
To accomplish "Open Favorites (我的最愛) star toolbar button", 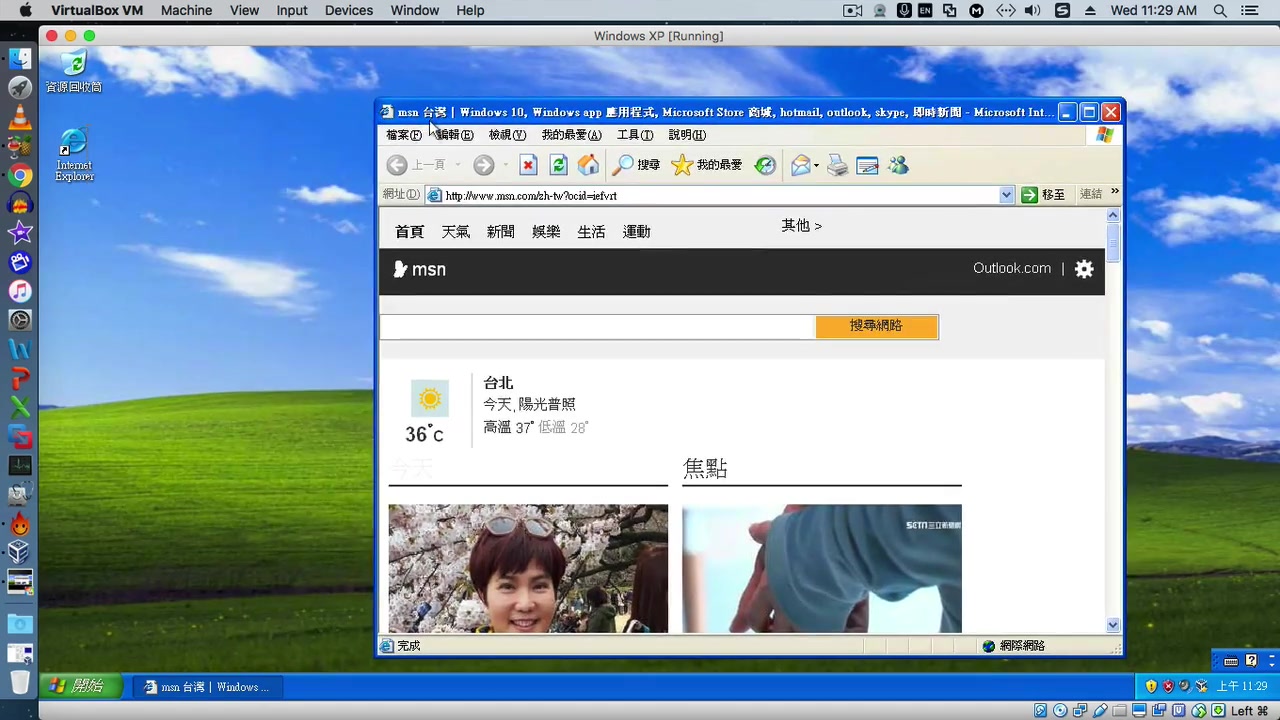I will 706,165.
